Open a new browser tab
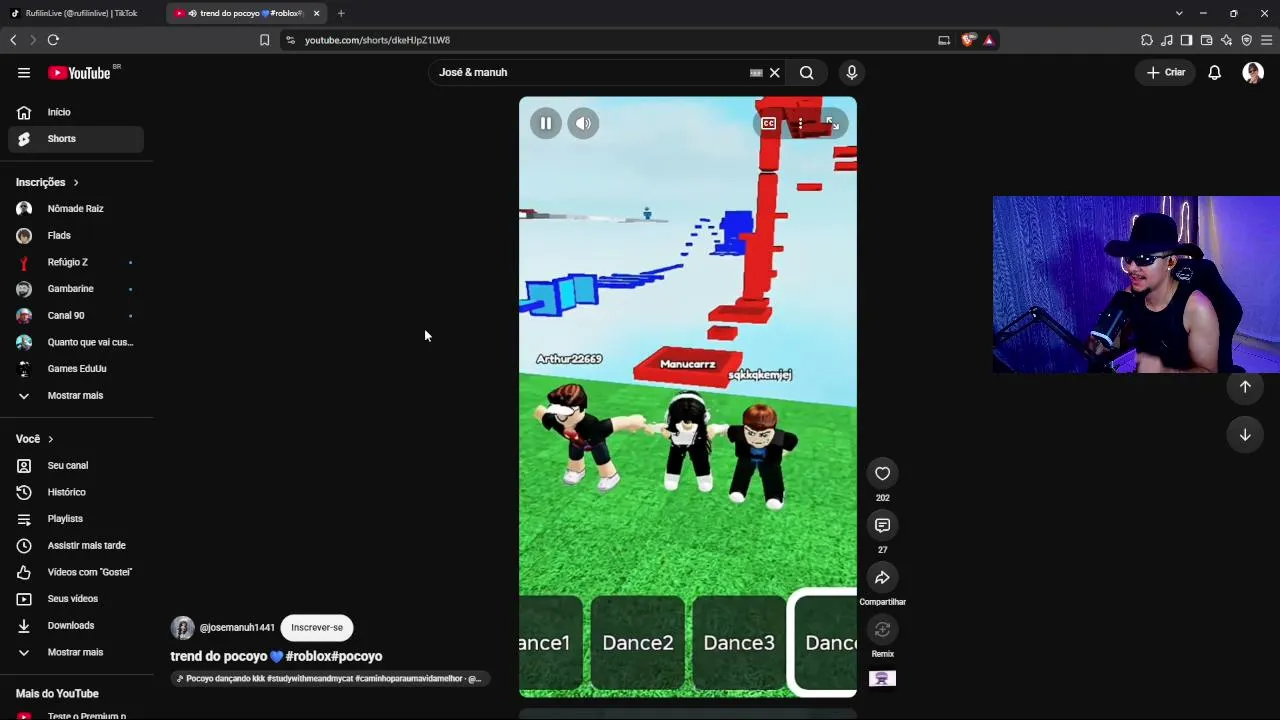The height and width of the screenshot is (720, 1280). [341, 13]
